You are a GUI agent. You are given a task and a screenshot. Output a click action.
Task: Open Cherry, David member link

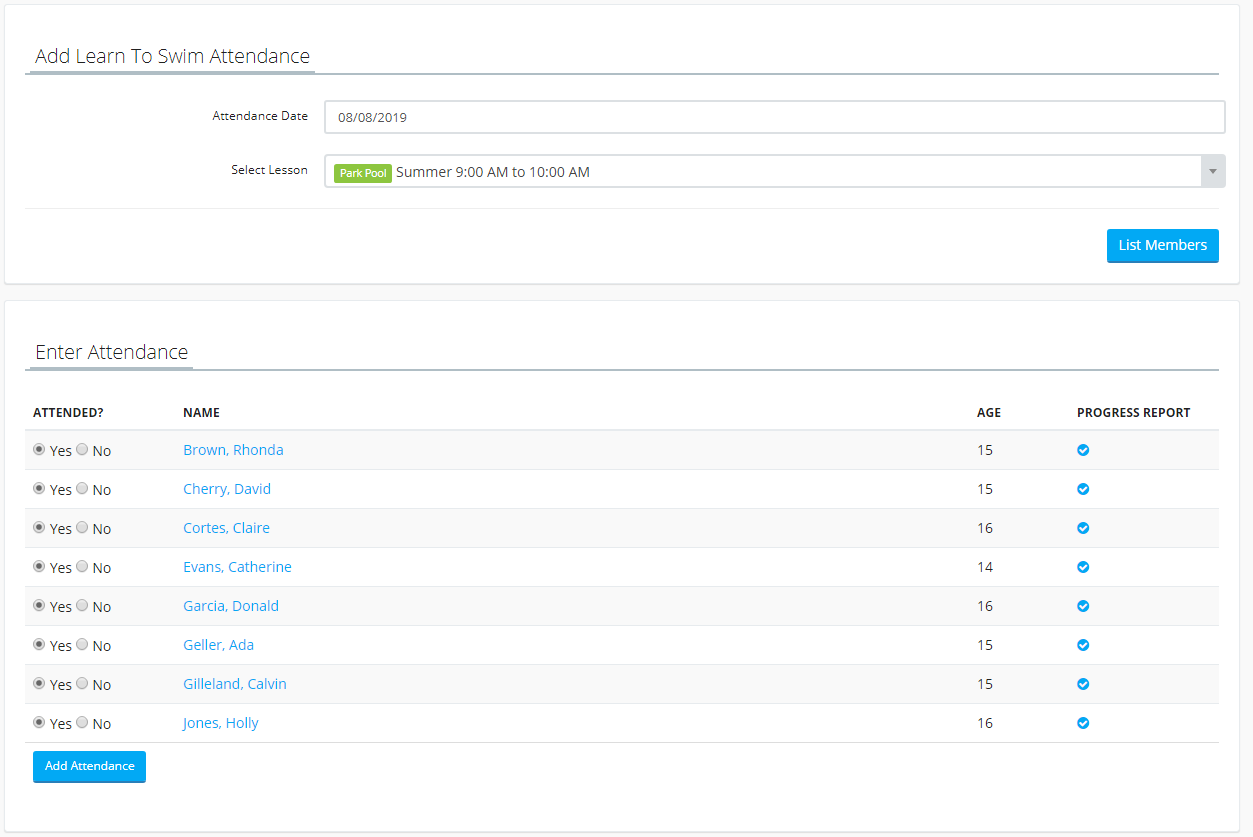coord(227,489)
